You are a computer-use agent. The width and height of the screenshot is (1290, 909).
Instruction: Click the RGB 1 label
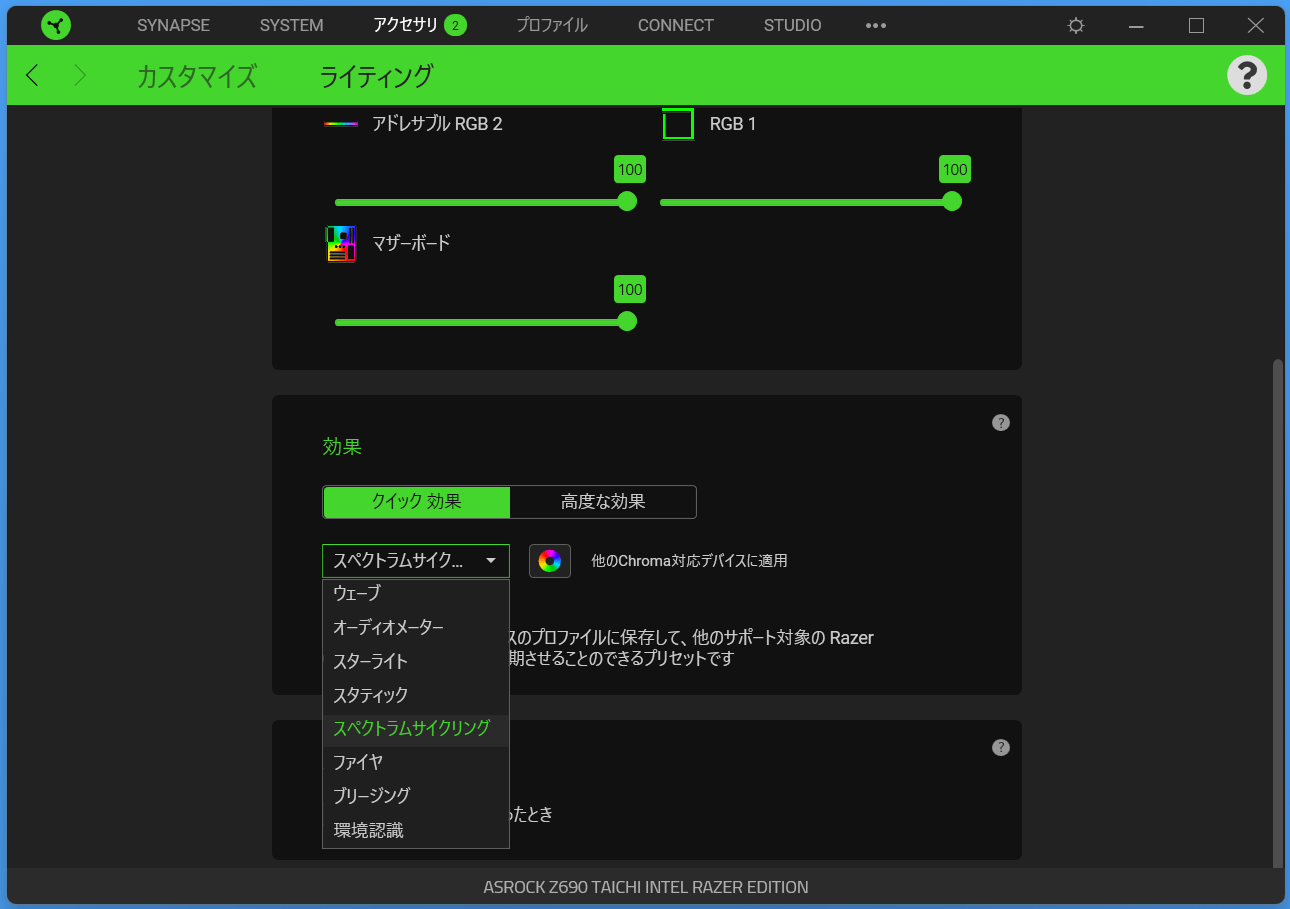[733, 124]
